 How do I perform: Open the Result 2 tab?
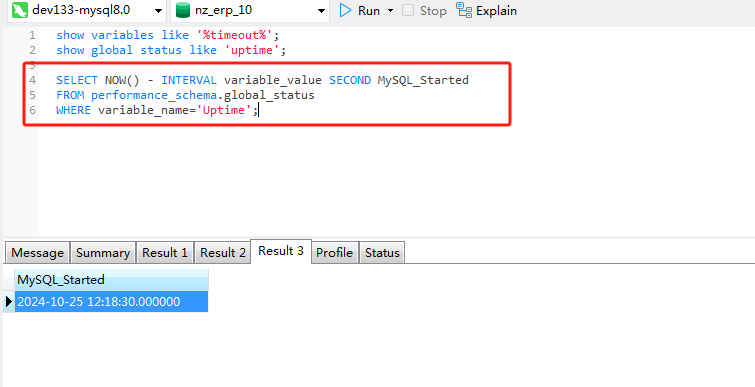coord(223,253)
